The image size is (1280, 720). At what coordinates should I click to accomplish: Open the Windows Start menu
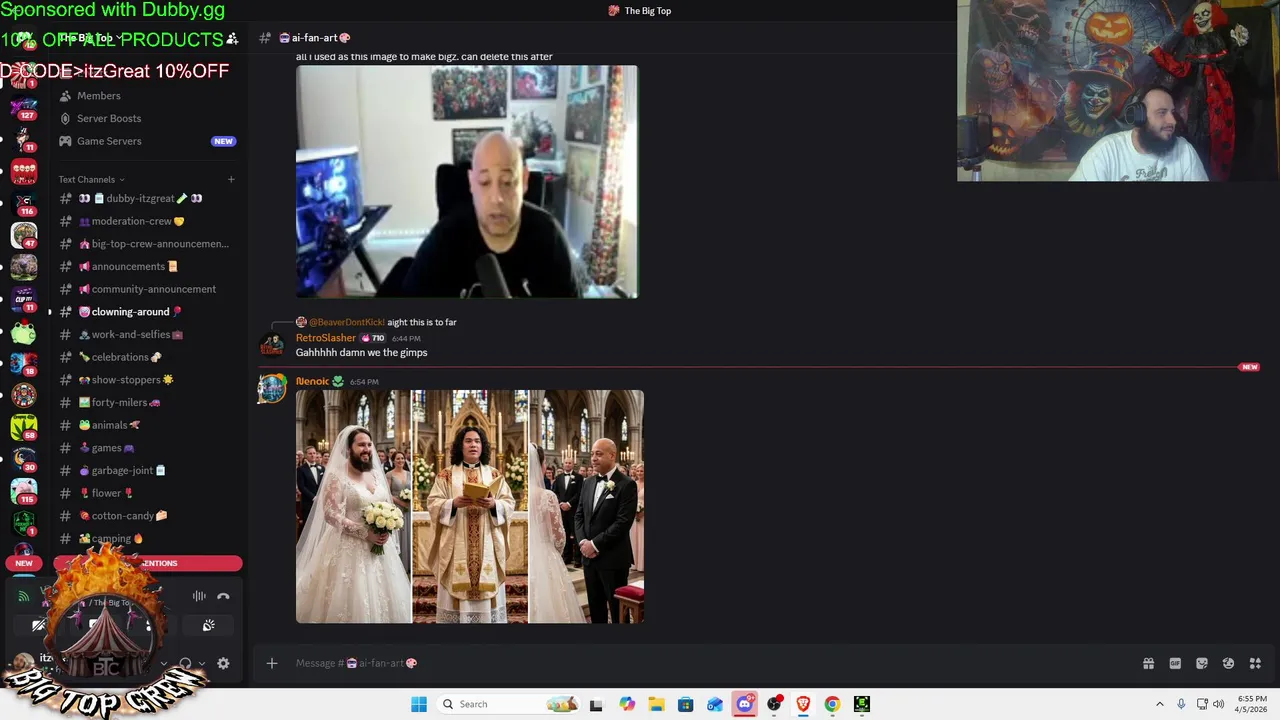[x=419, y=704]
